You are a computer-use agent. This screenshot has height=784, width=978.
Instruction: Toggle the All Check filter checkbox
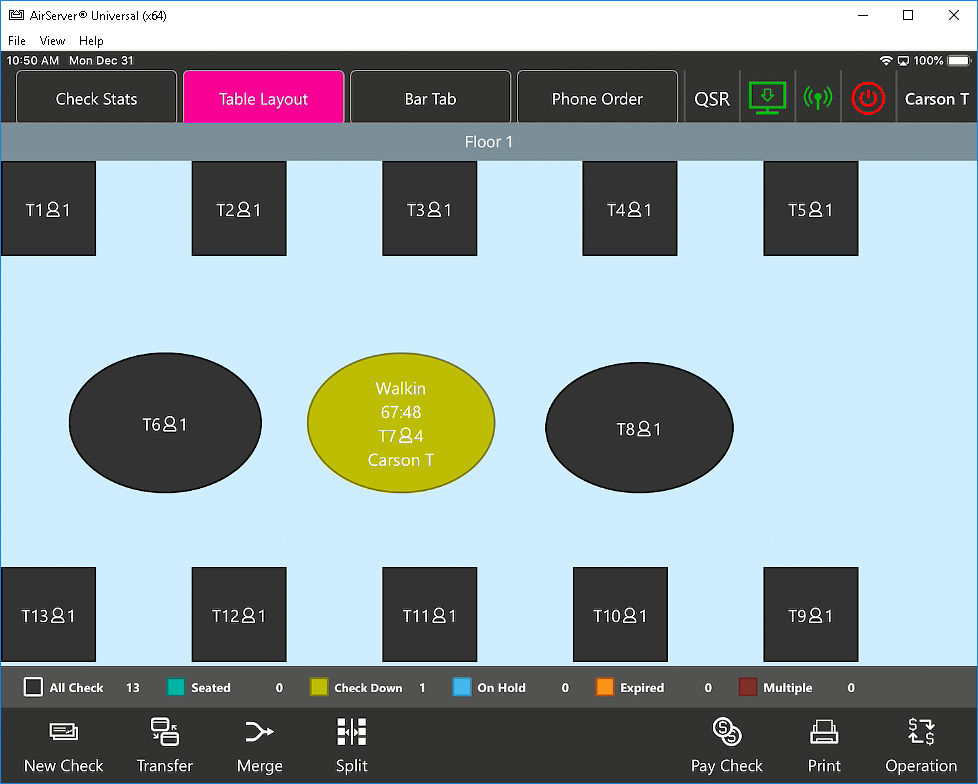34,687
